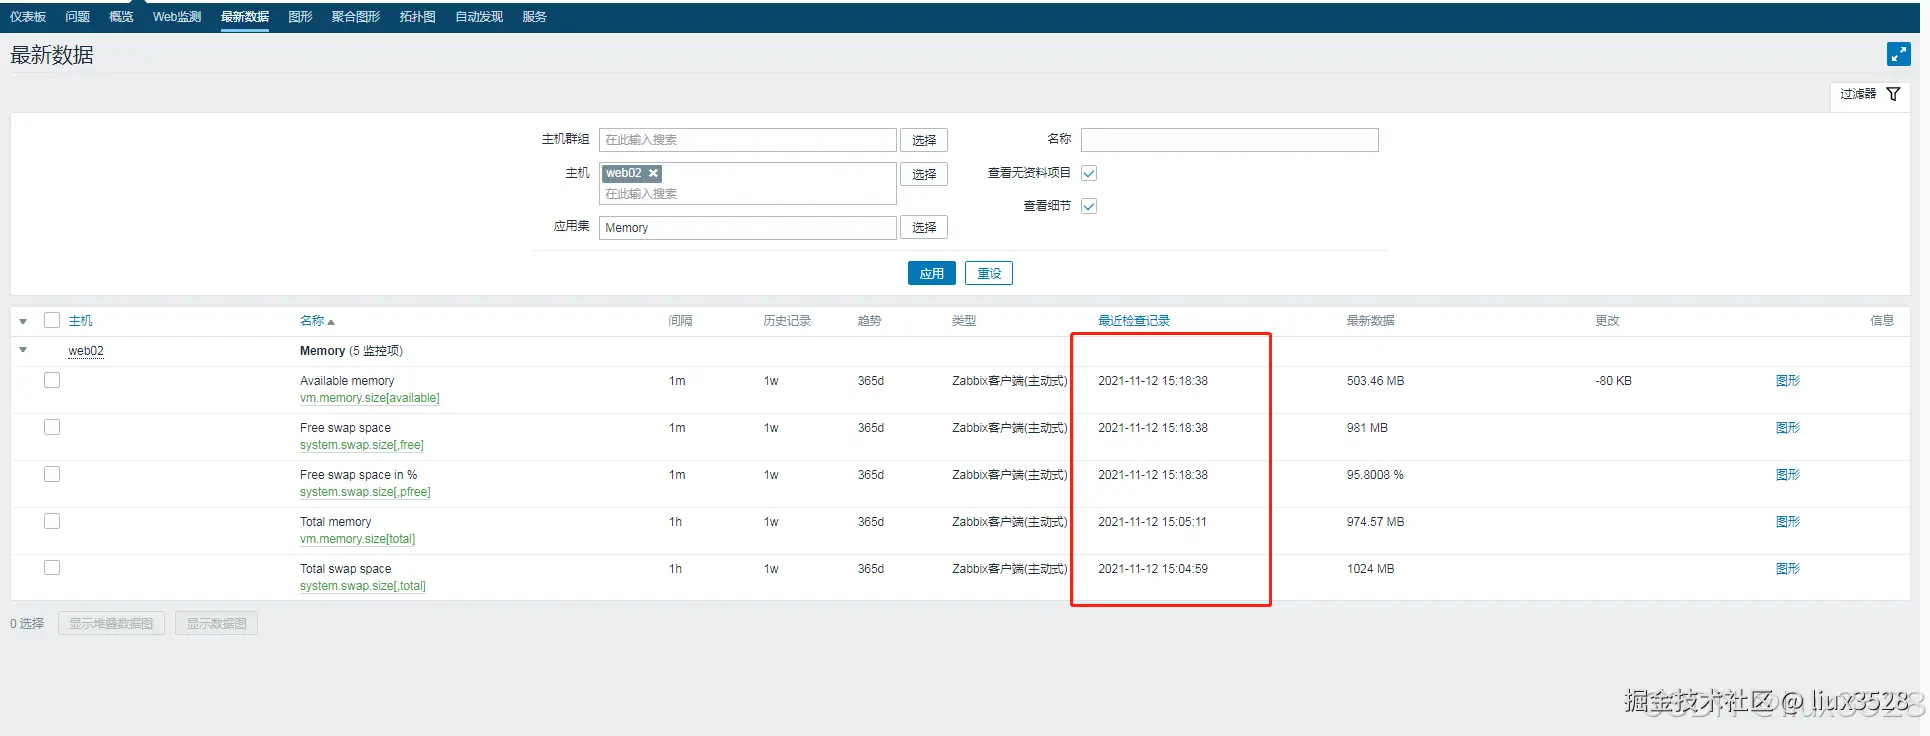Open 仪表板 menu

[x=28, y=17]
